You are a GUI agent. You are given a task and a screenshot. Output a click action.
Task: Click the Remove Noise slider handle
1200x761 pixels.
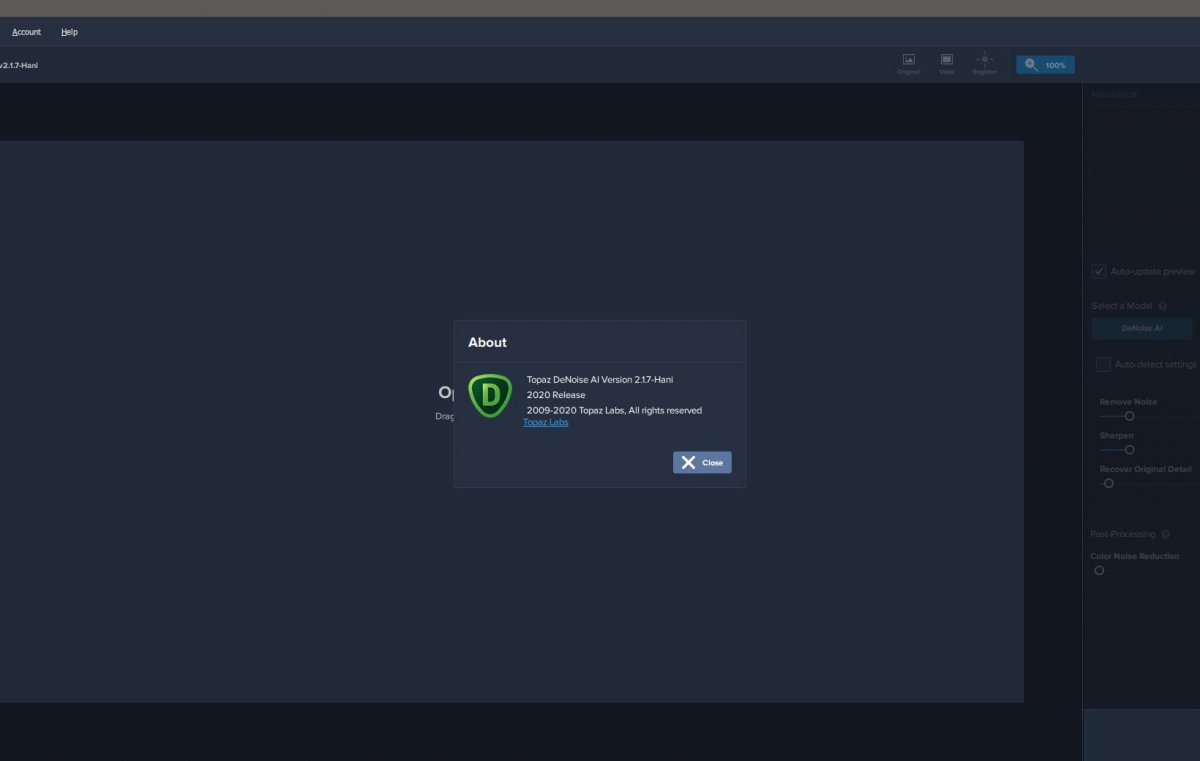[1130, 416]
